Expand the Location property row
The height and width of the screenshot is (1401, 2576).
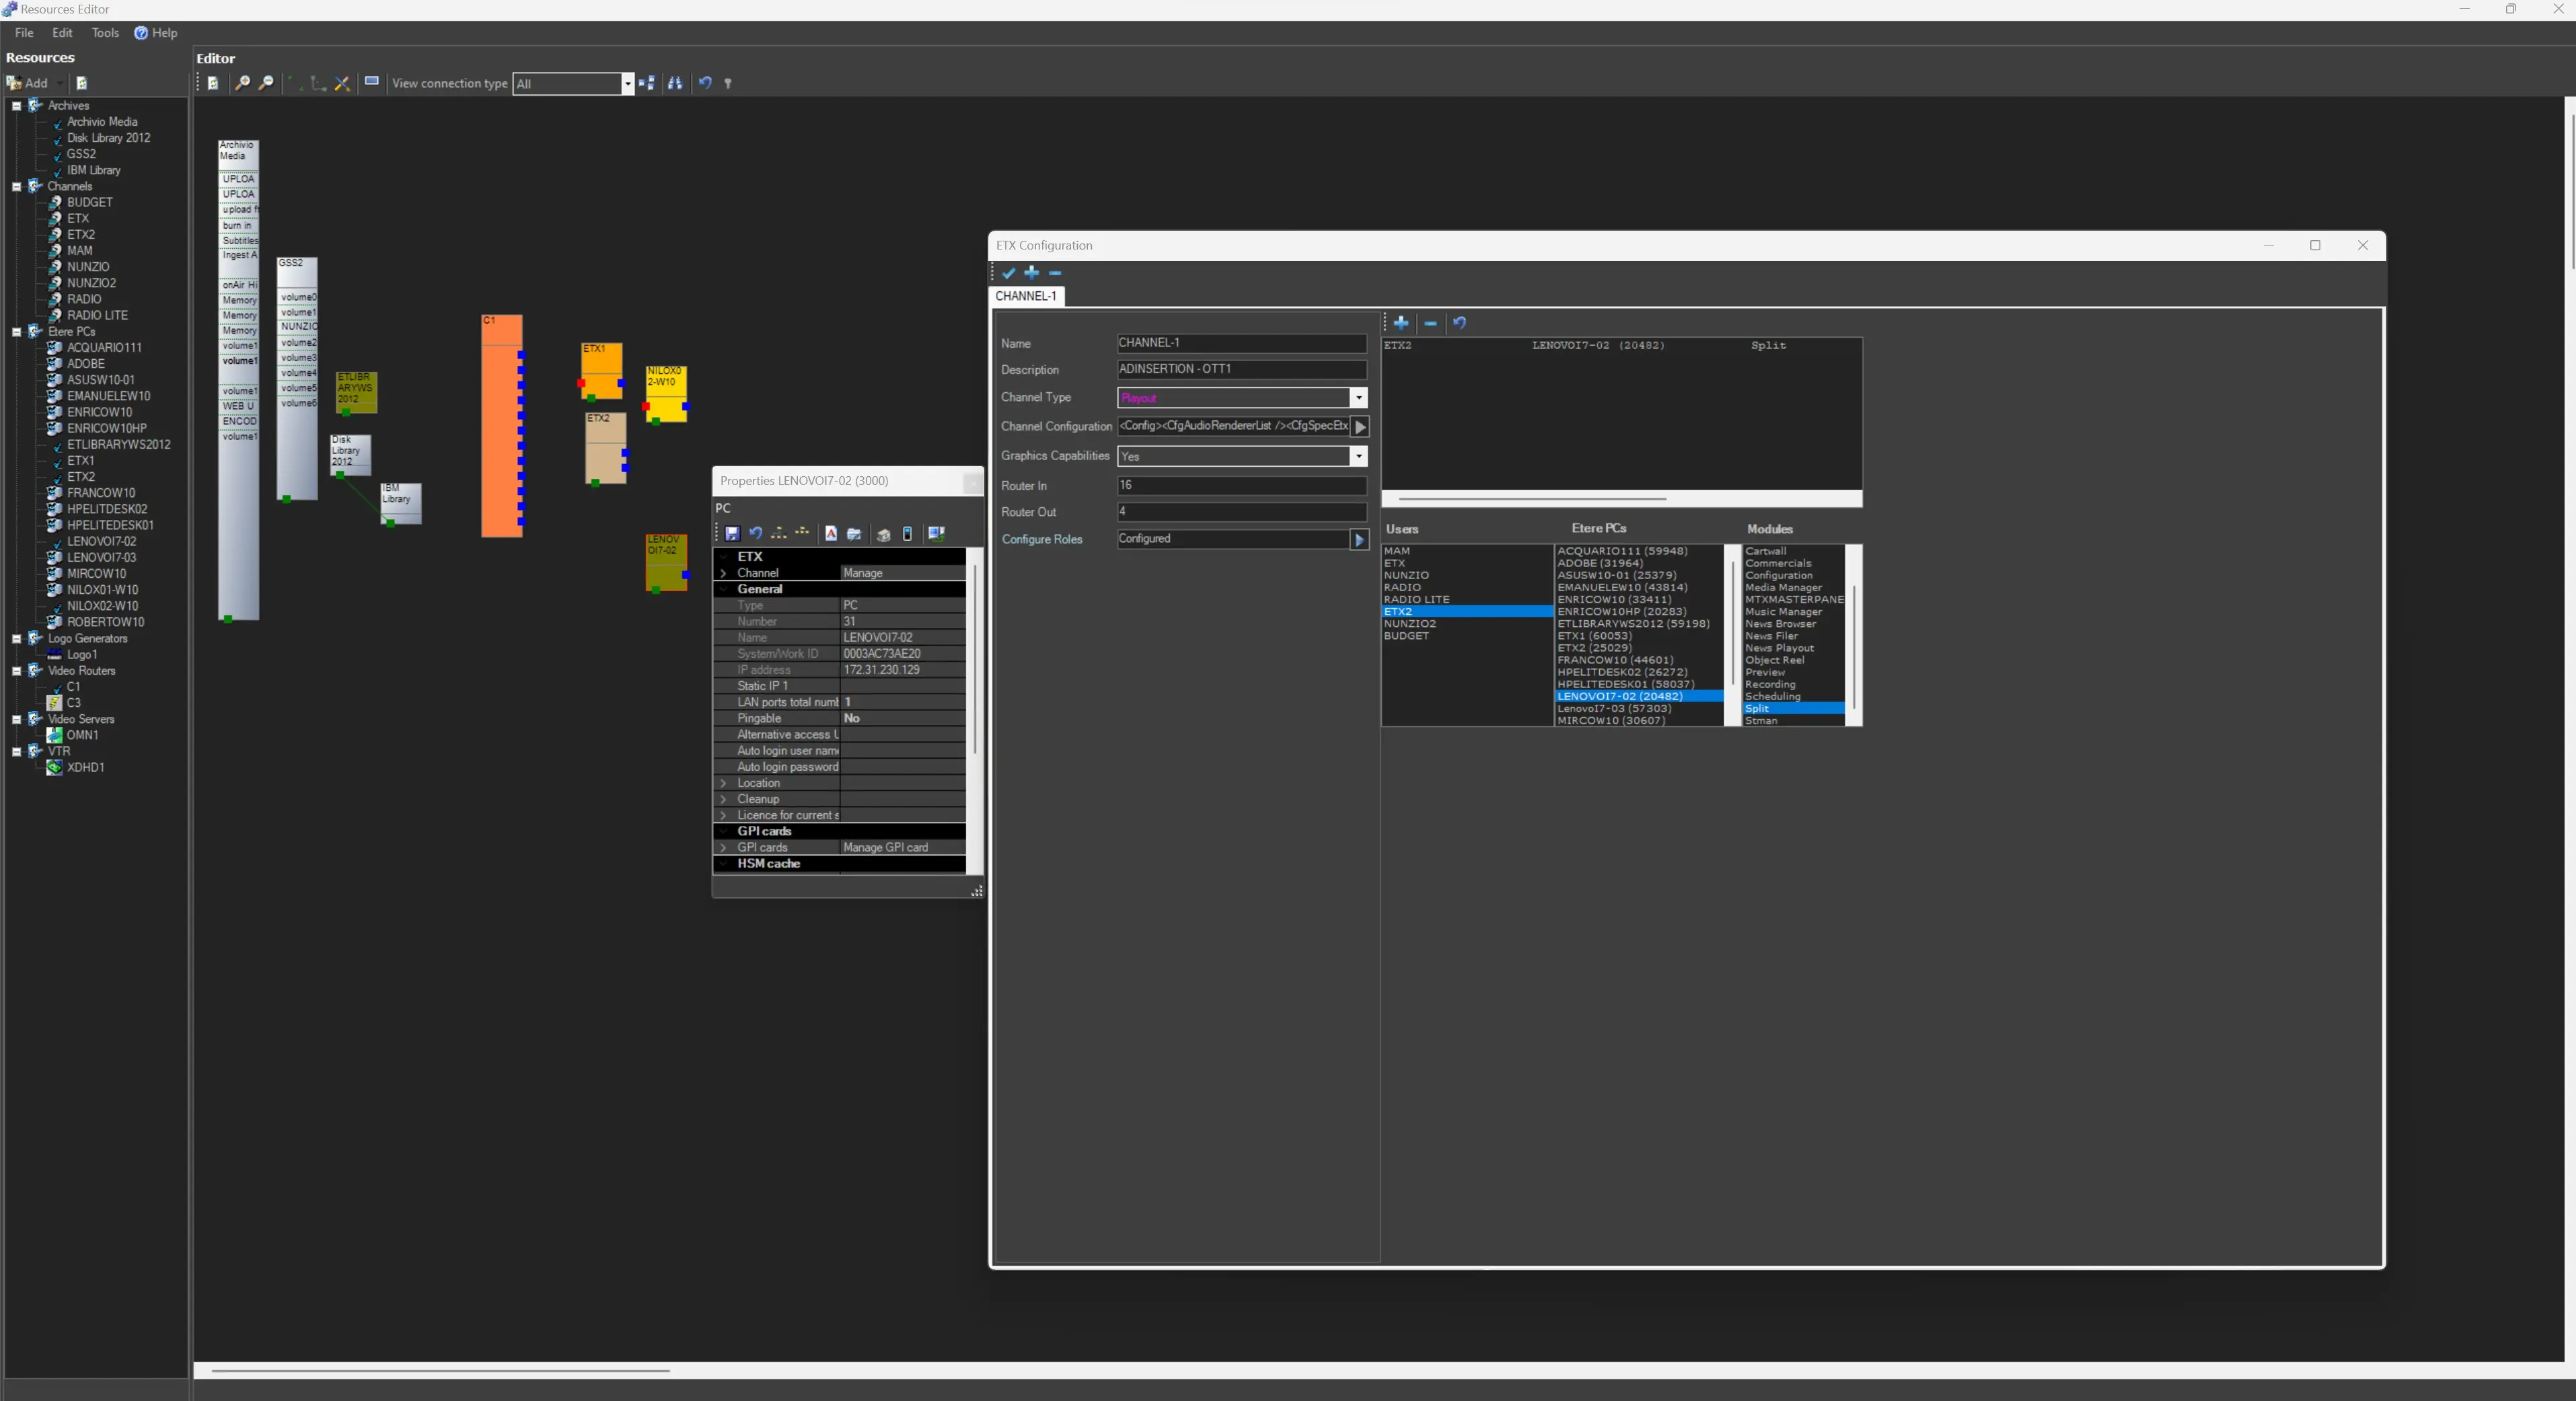[723, 783]
